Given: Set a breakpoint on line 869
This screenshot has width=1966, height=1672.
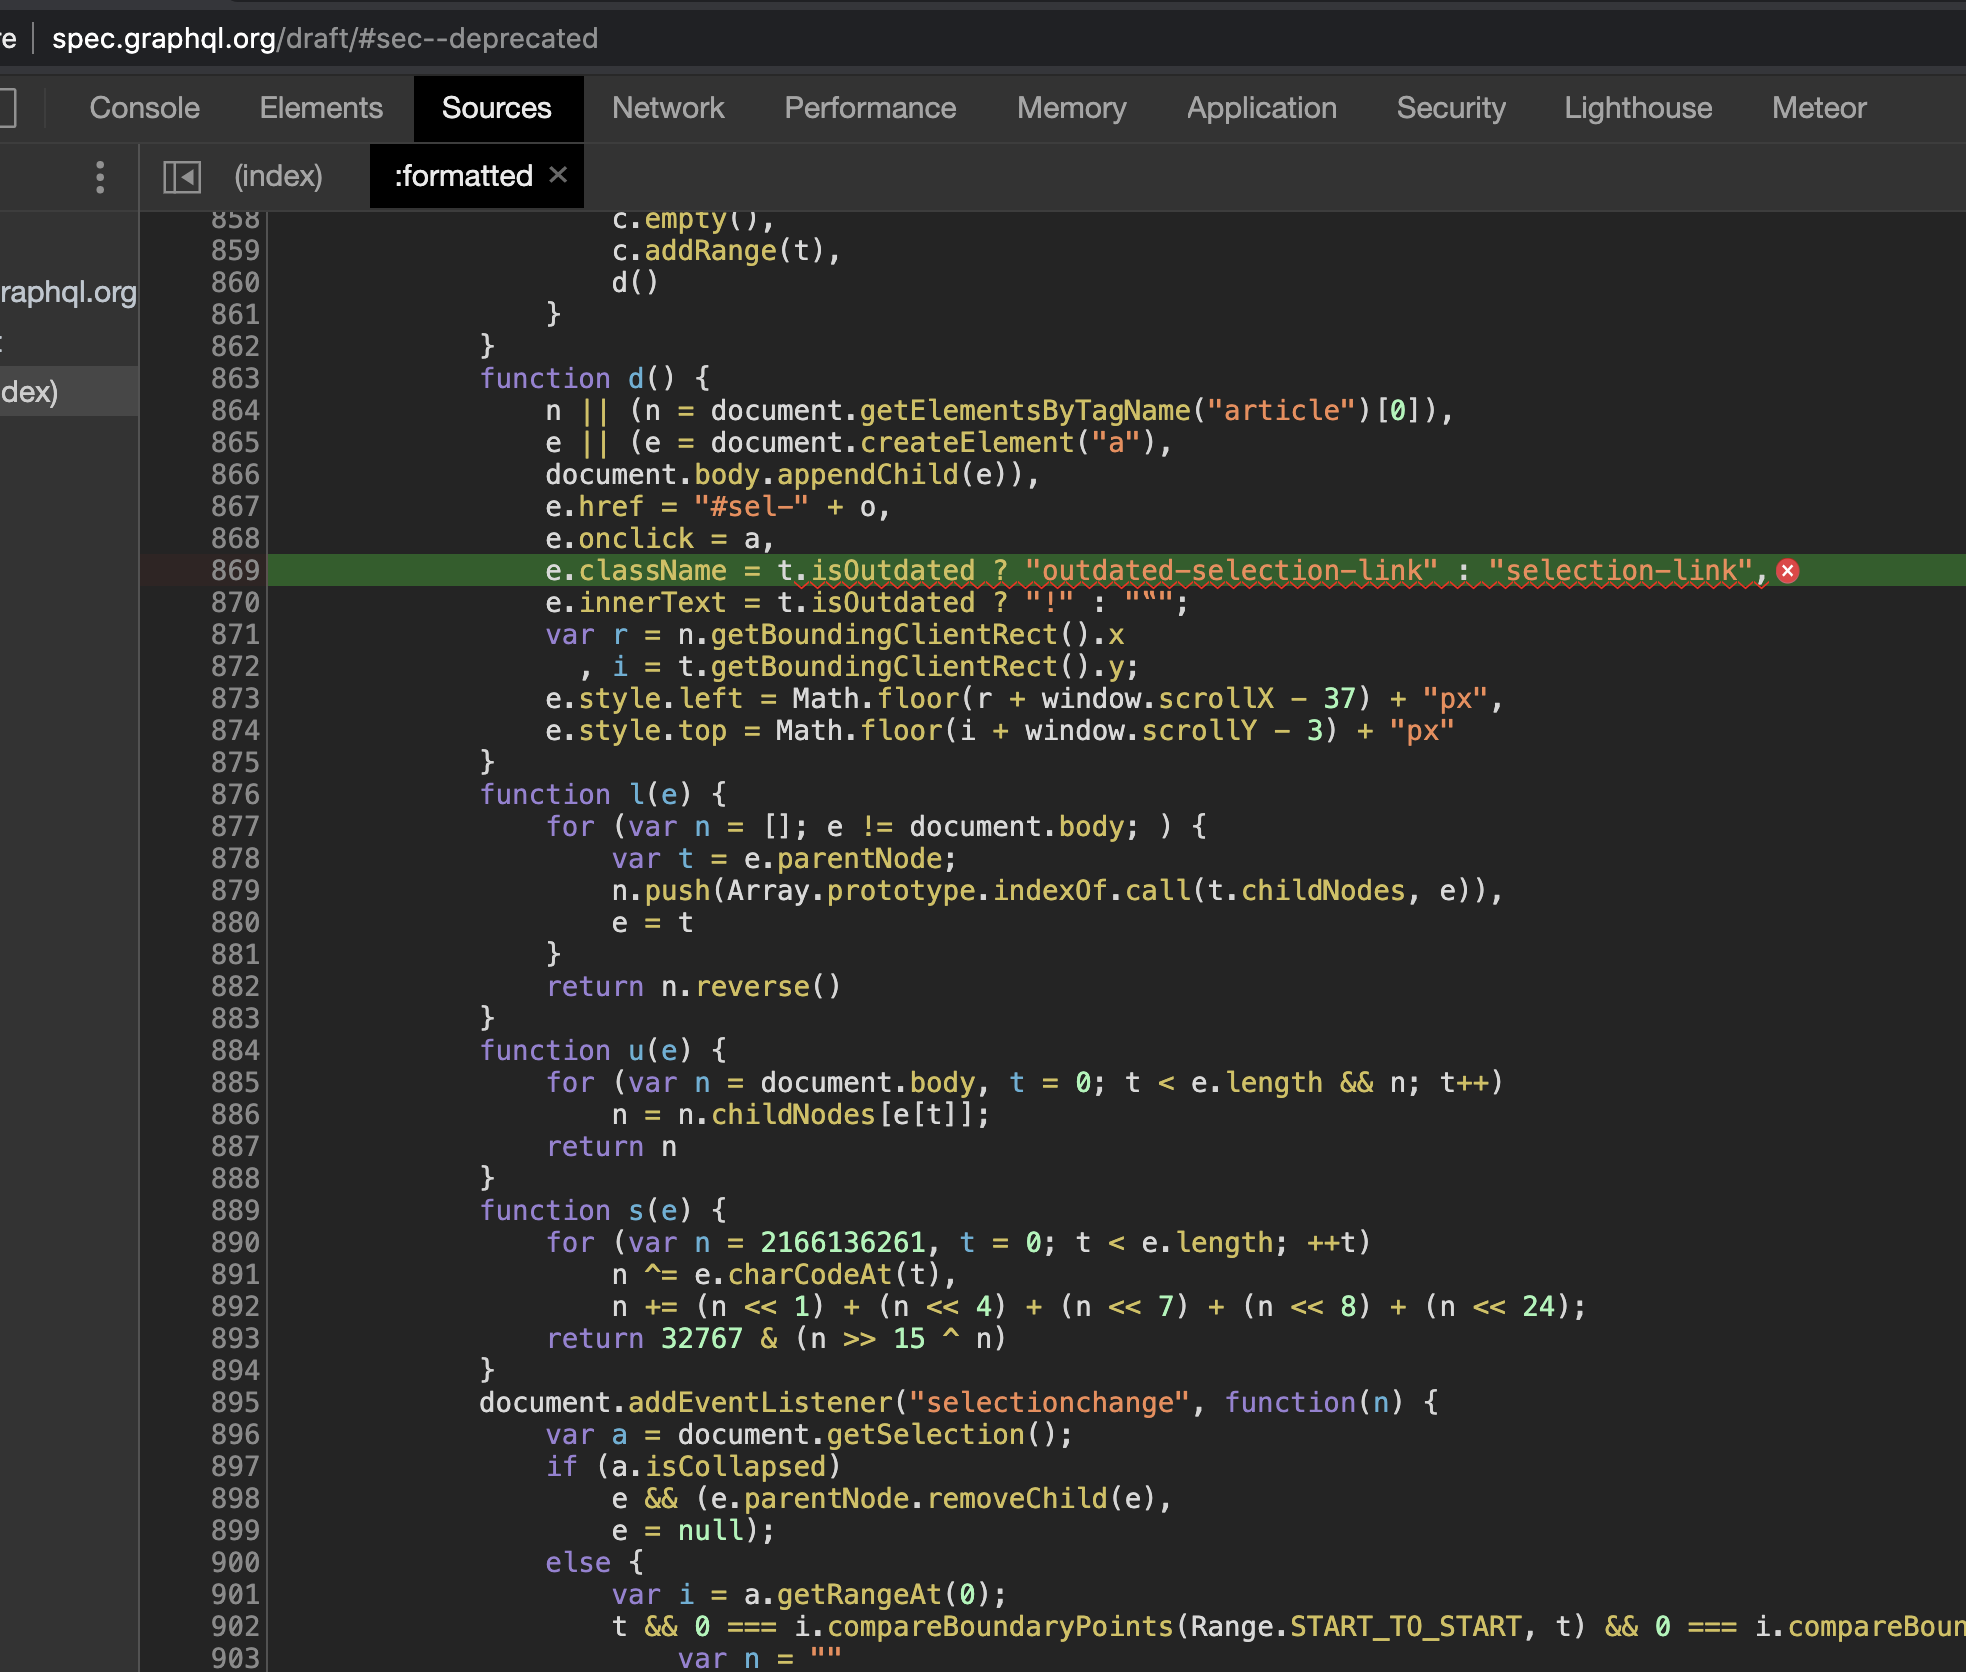Looking at the screenshot, I should pyautogui.click(x=237, y=570).
